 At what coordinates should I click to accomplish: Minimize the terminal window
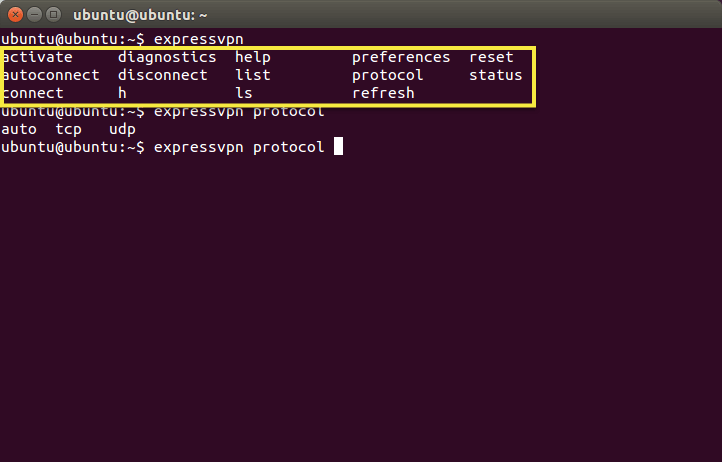pos(35,15)
